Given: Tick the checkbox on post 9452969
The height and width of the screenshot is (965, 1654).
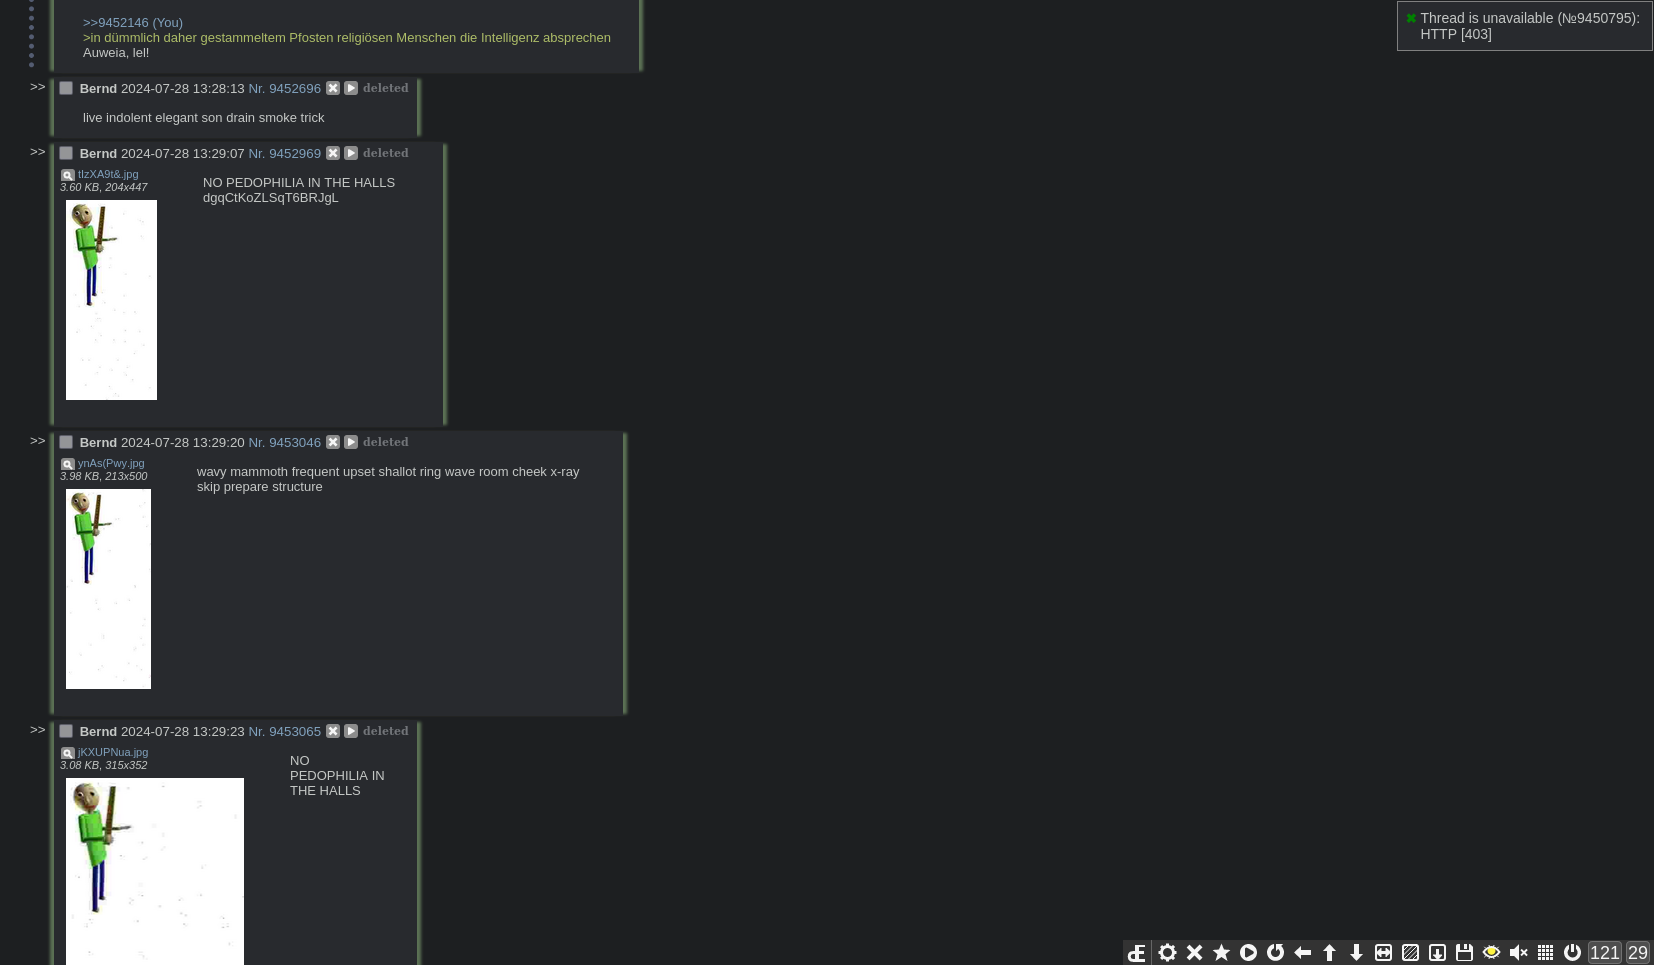Looking at the screenshot, I should click(x=66, y=153).
